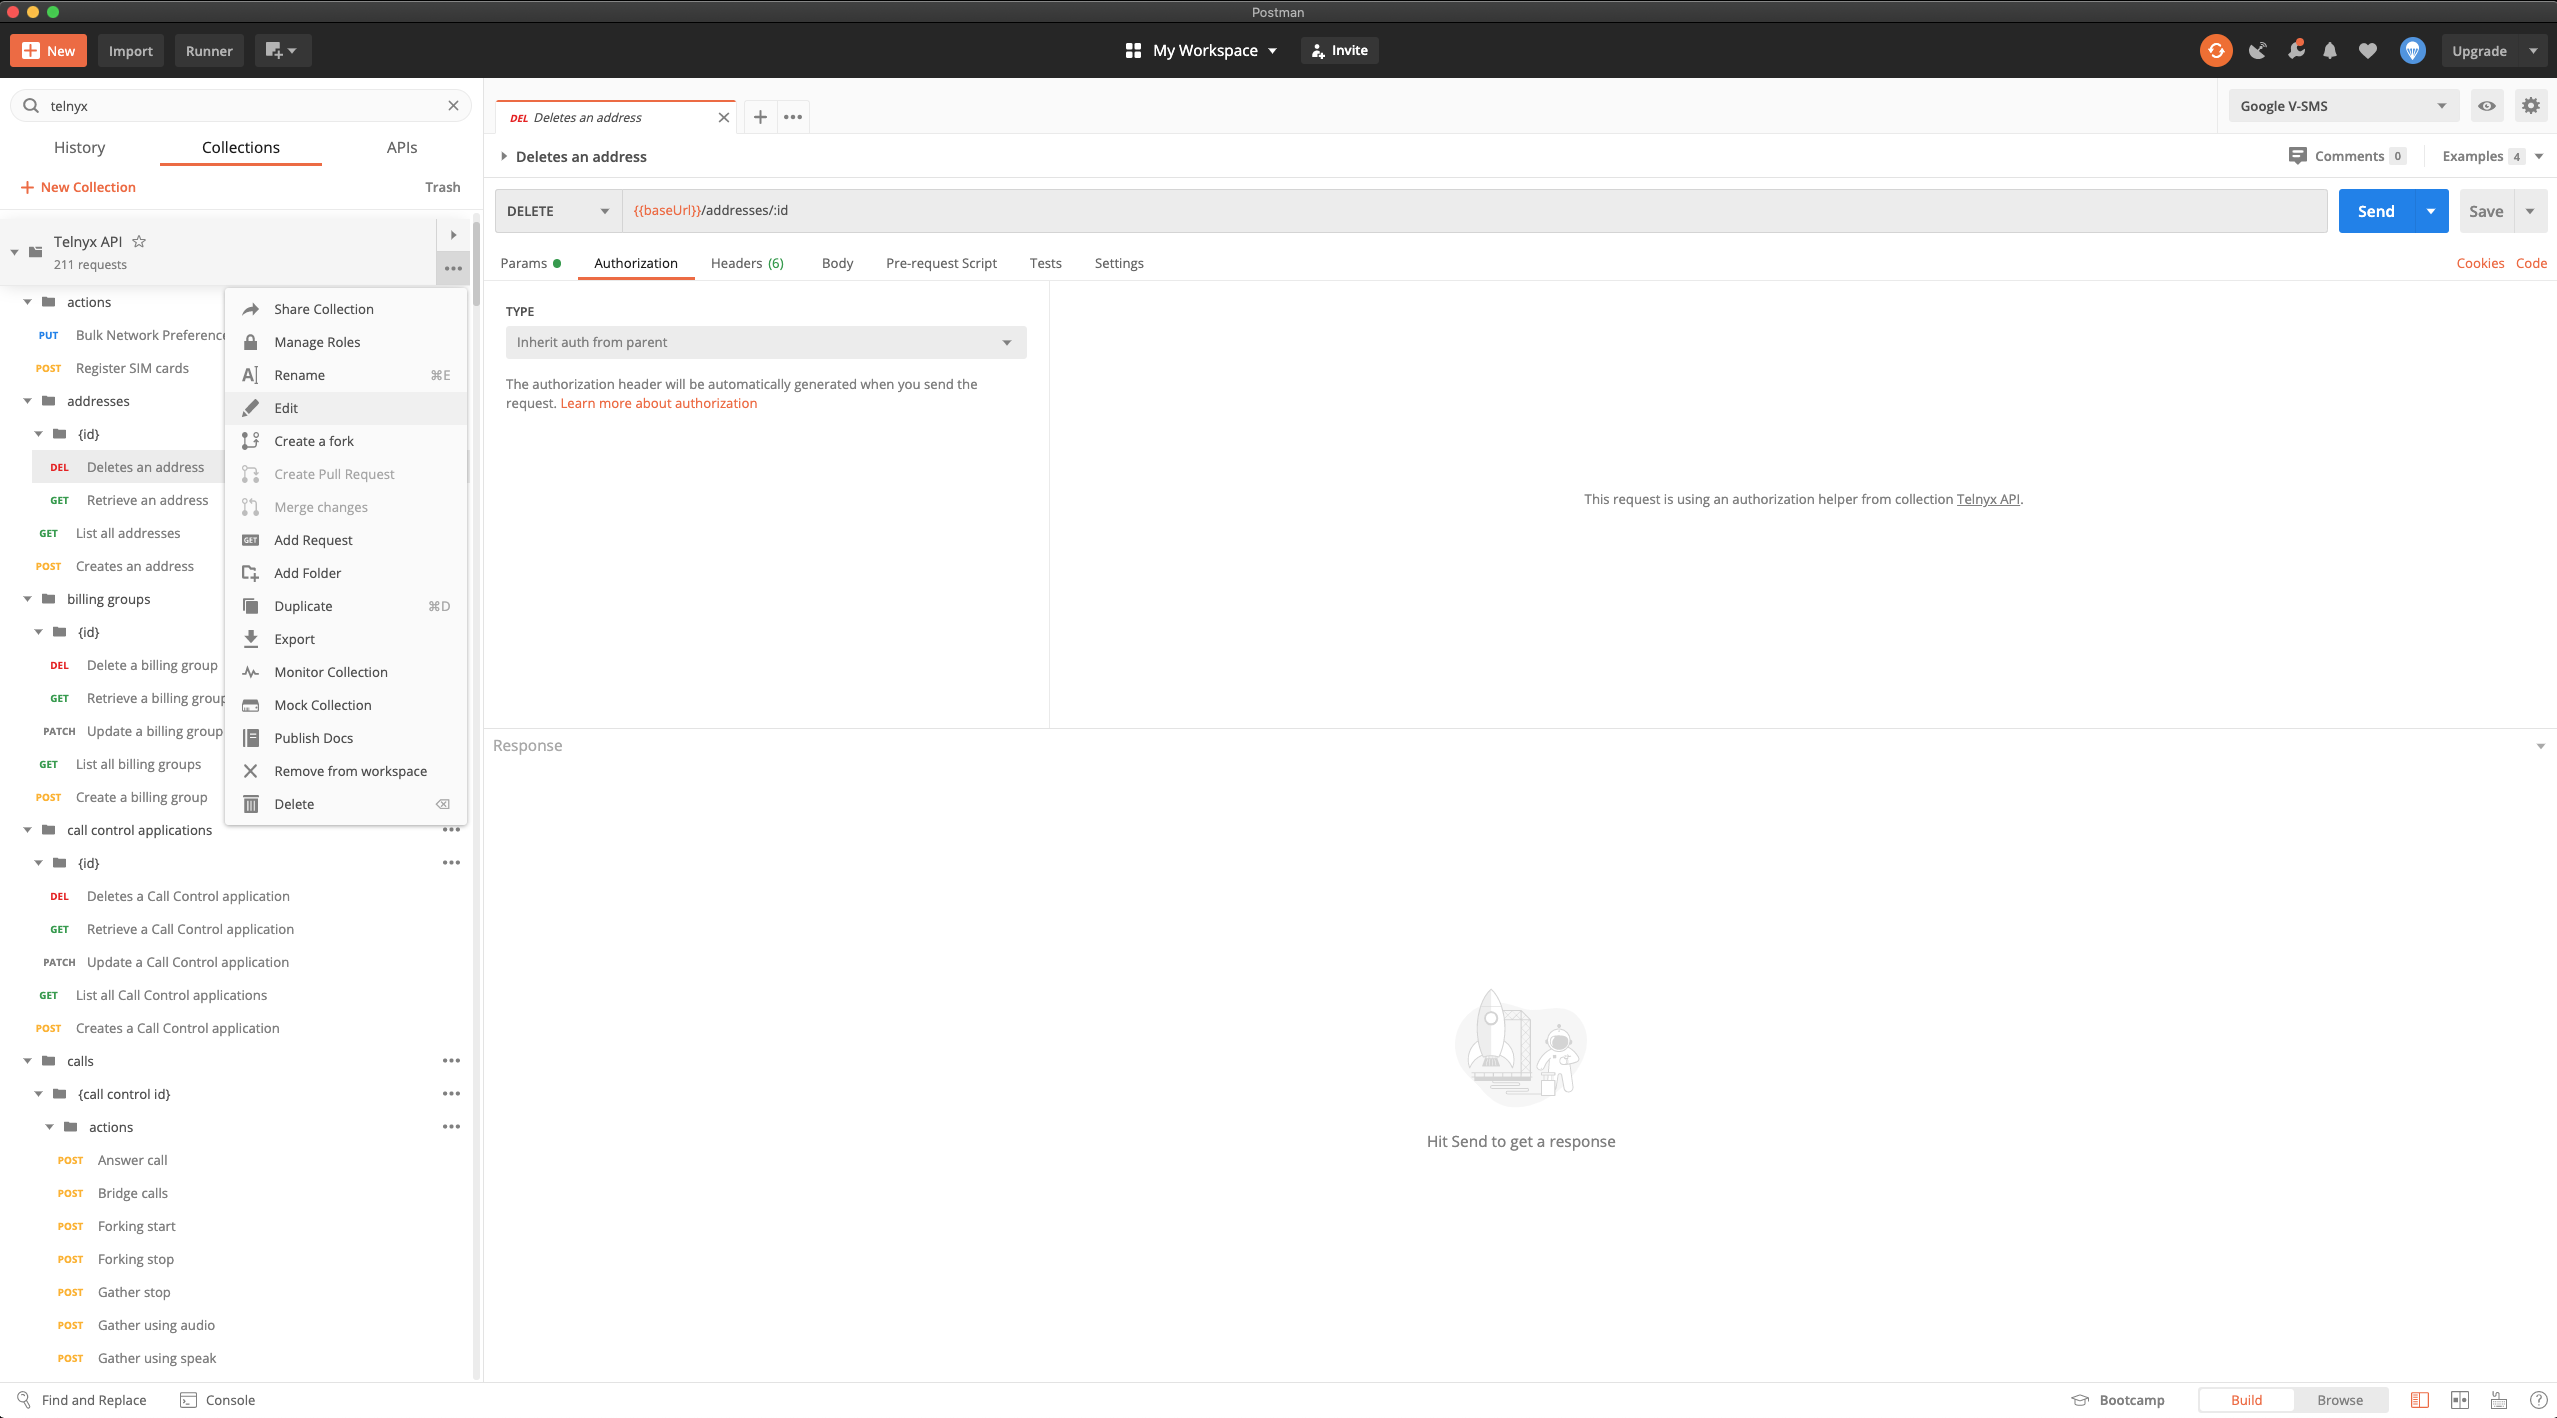Click the telnyx search field
The width and height of the screenshot is (2557, 1418).
241,106
